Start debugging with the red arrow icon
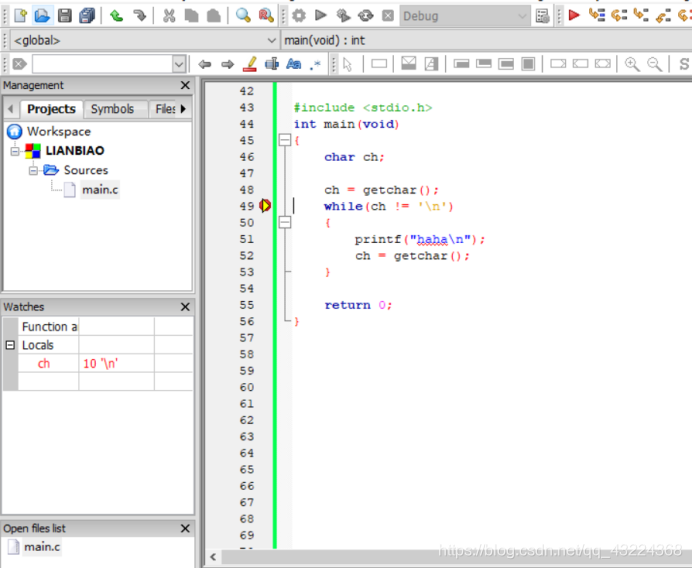 coord(574,16)
